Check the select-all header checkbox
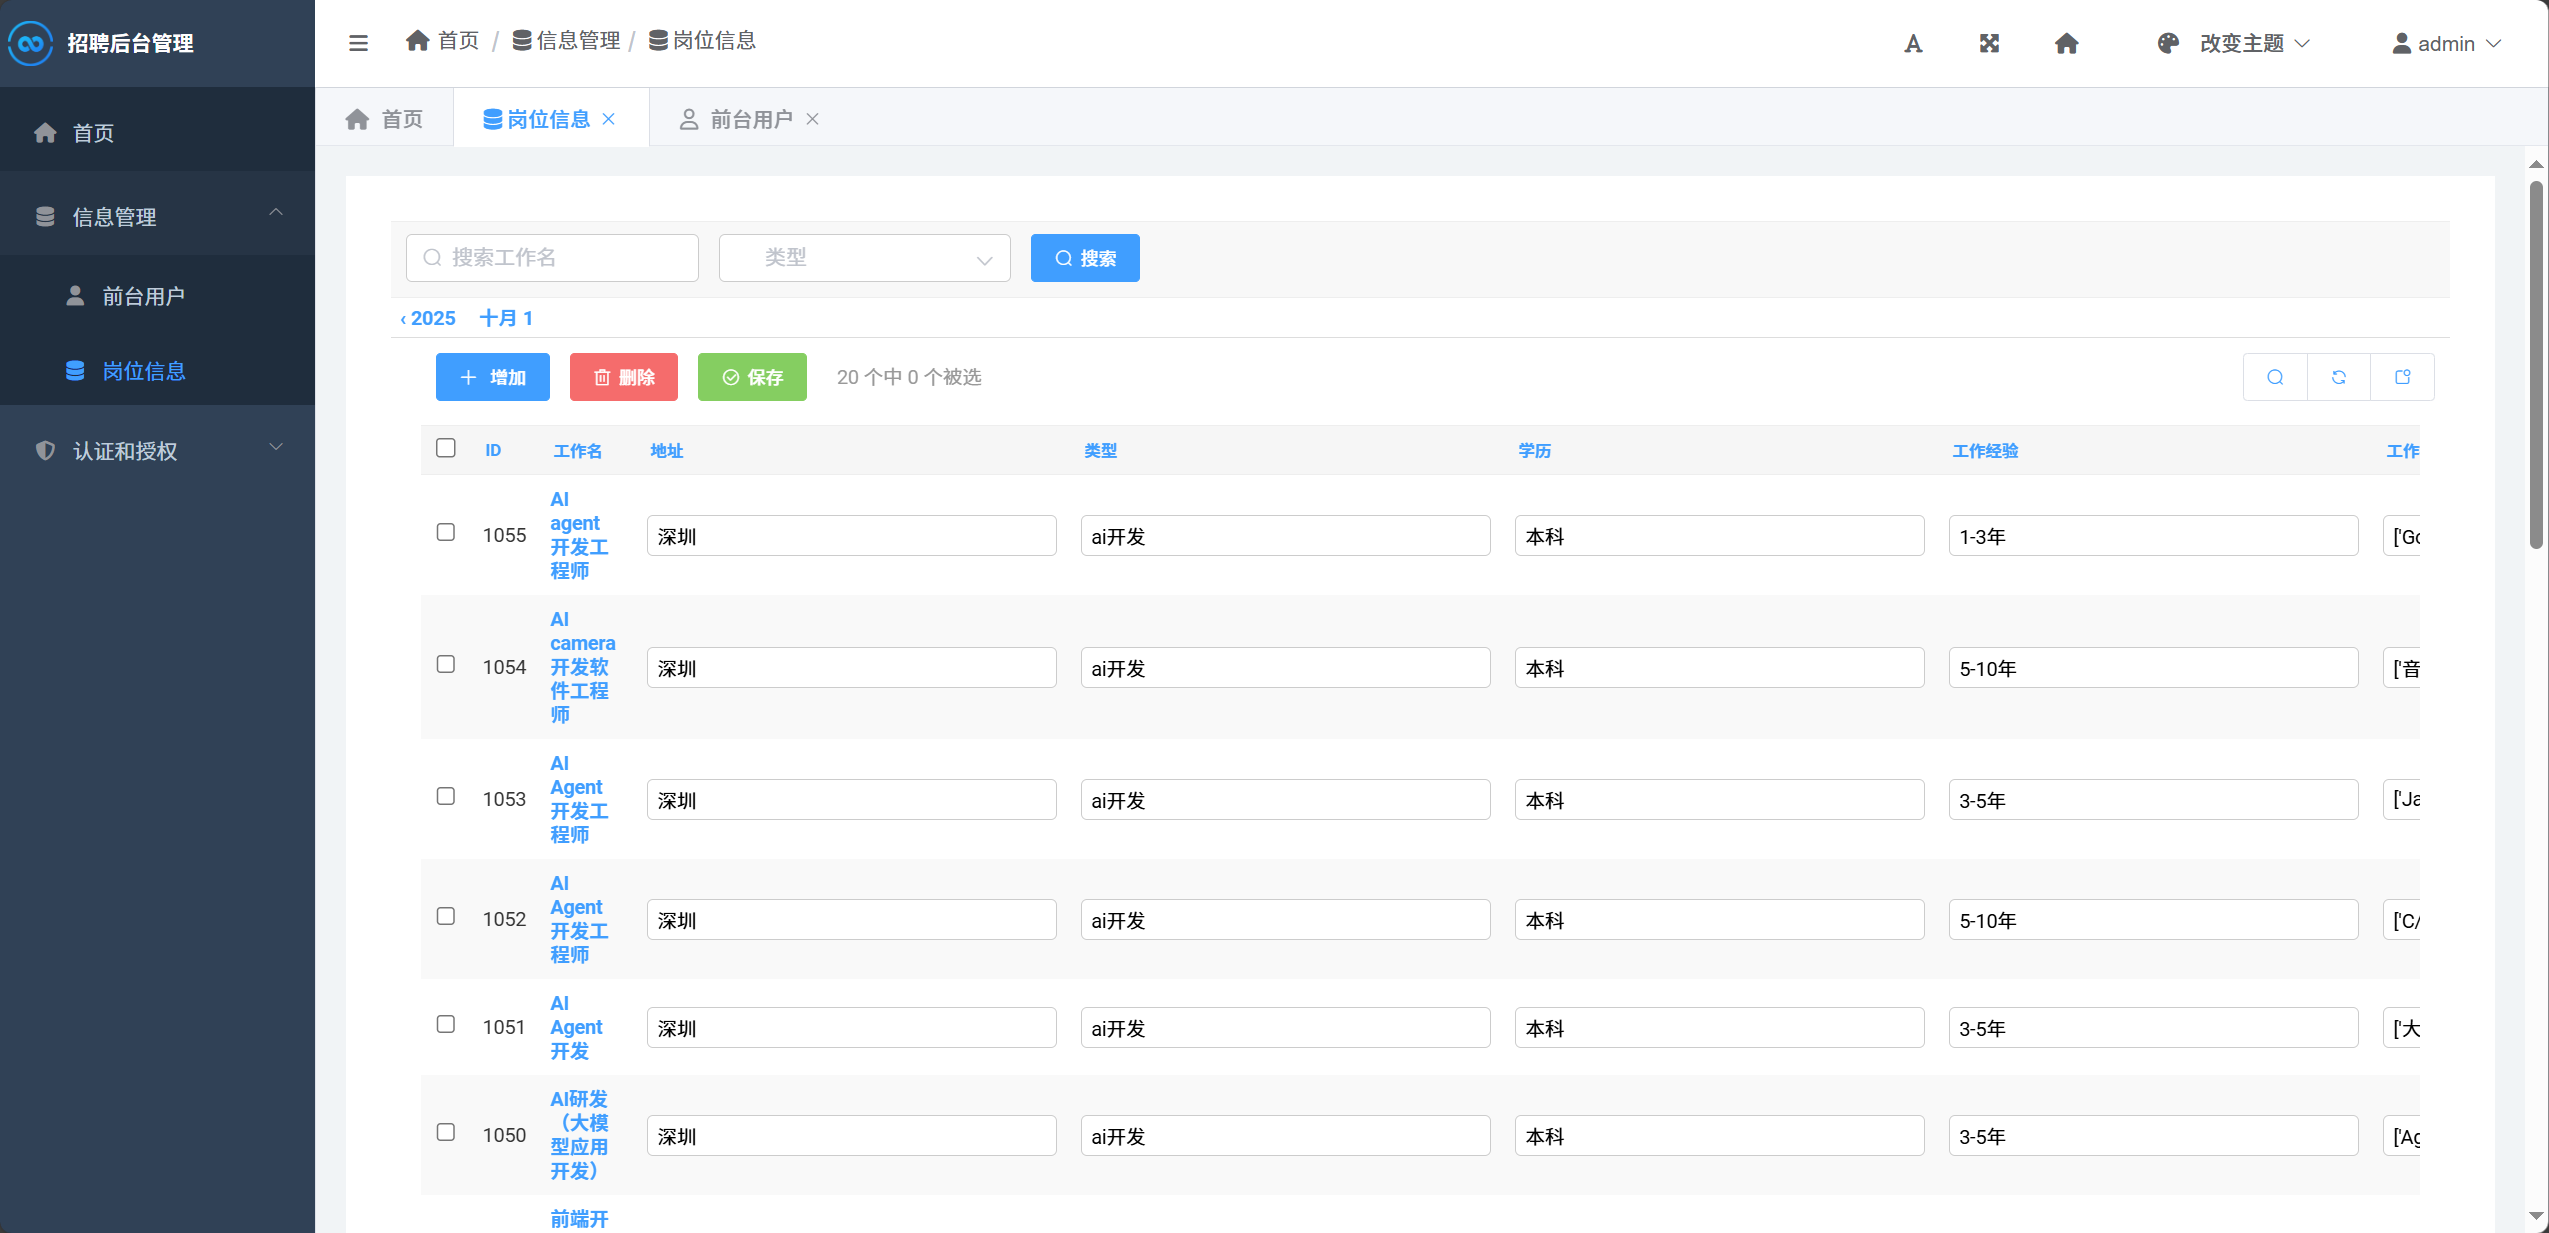Screen dimensions: 2549x1233 446,448
